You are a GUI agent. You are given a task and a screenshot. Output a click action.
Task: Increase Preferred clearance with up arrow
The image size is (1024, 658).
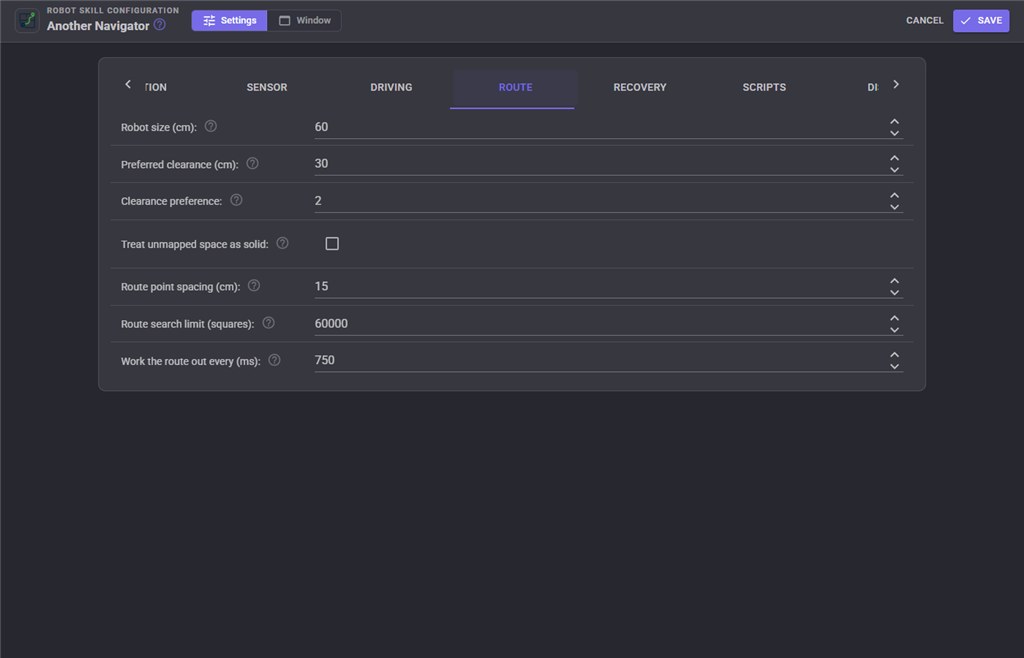[x=895, y=158]
